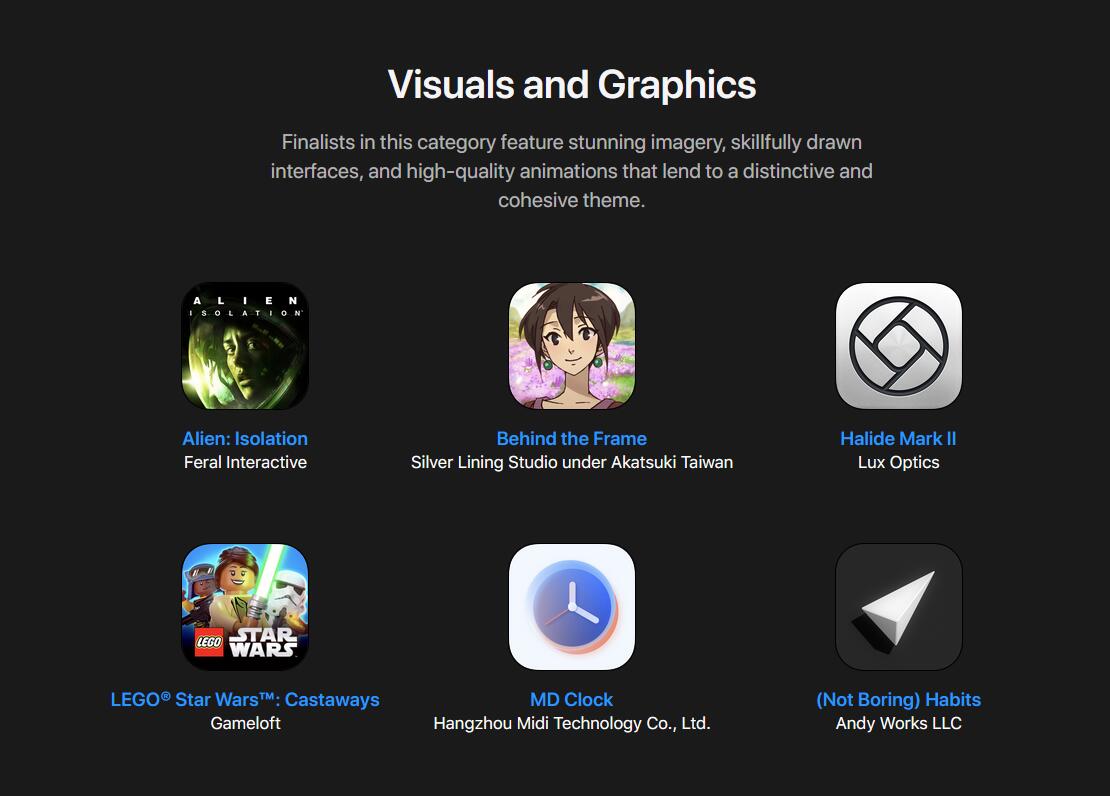Open the Behind the Frame link
The width and height of the screenshot is (1110, 796).
tap(572, 438)
